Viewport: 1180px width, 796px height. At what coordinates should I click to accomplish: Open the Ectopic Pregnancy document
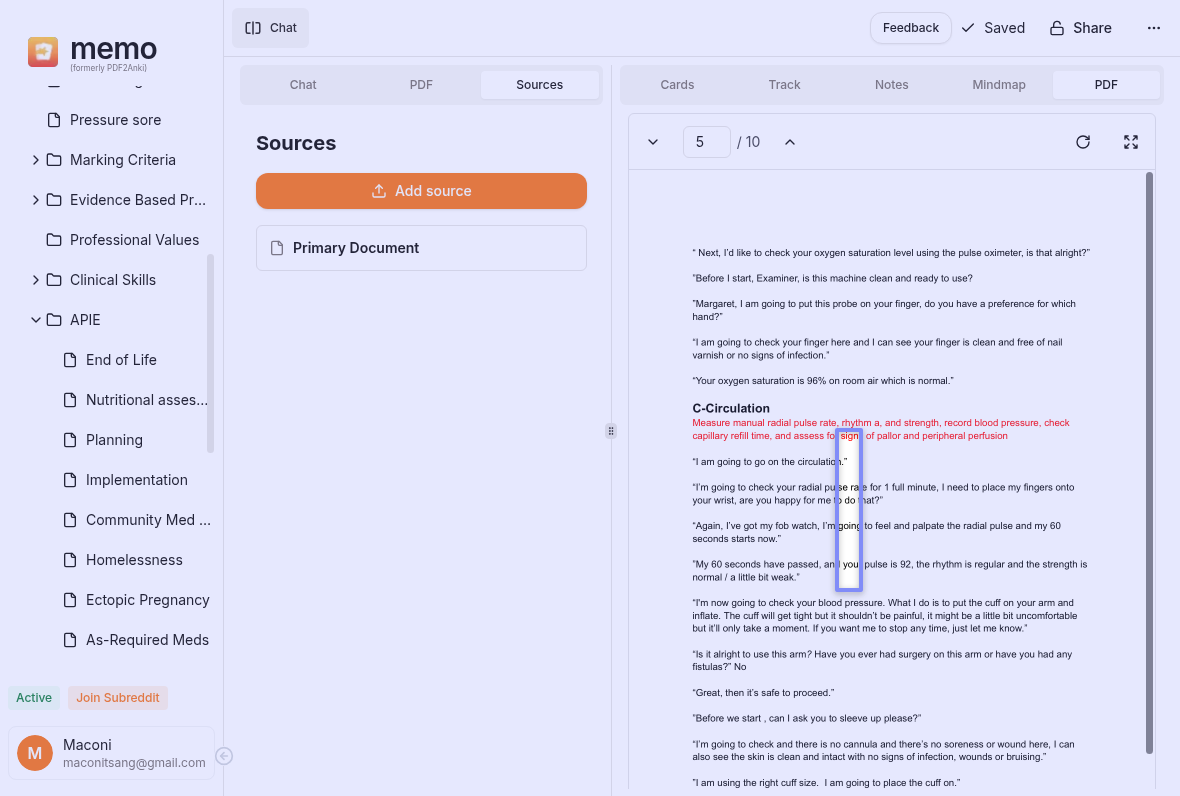[x=147, y=600]
